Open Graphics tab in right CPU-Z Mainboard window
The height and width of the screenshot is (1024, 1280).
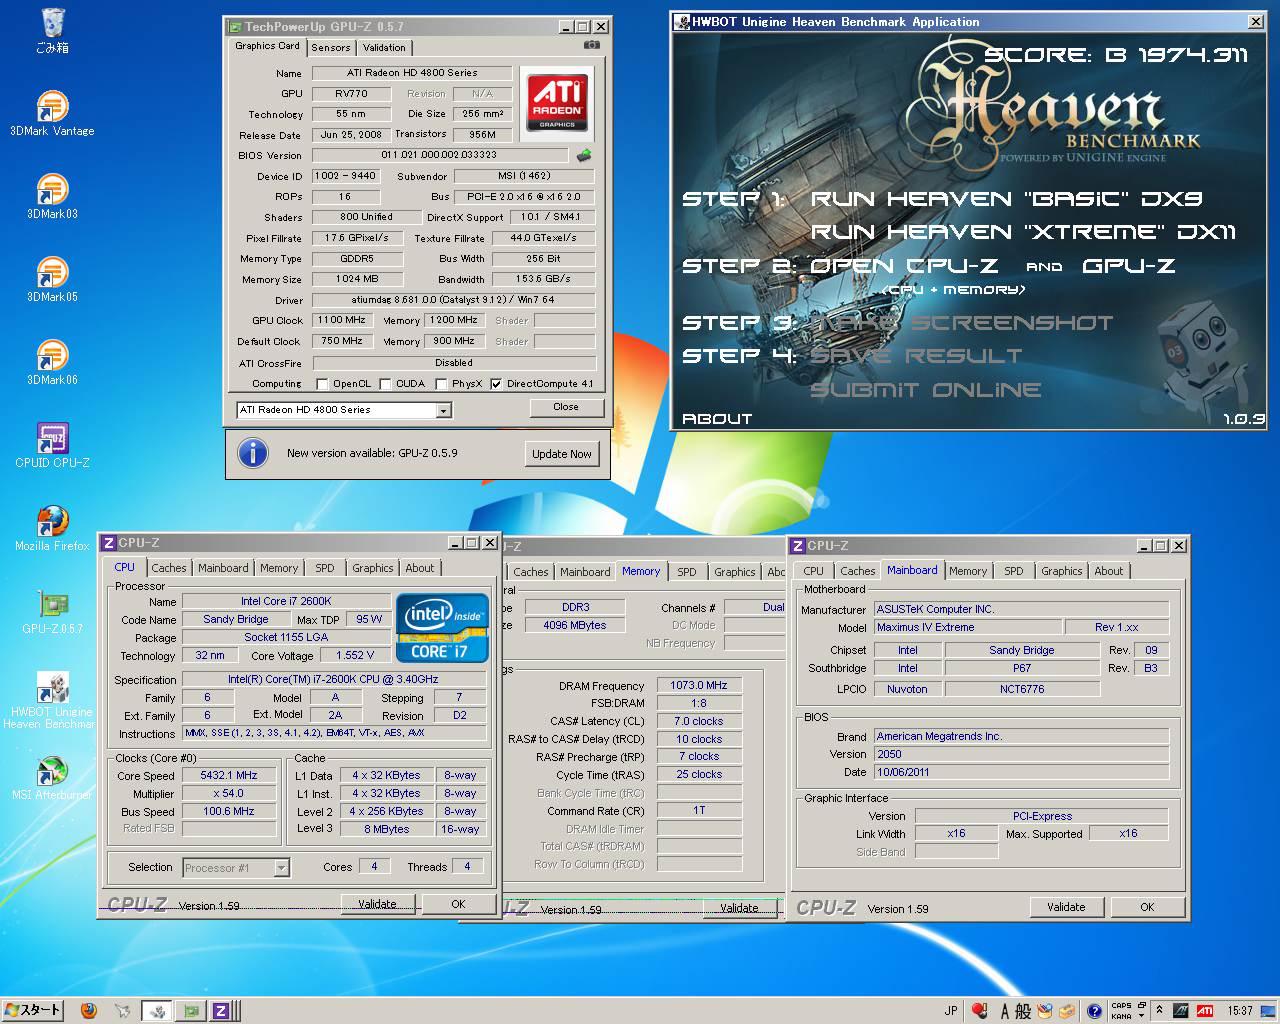(1061, 571)
